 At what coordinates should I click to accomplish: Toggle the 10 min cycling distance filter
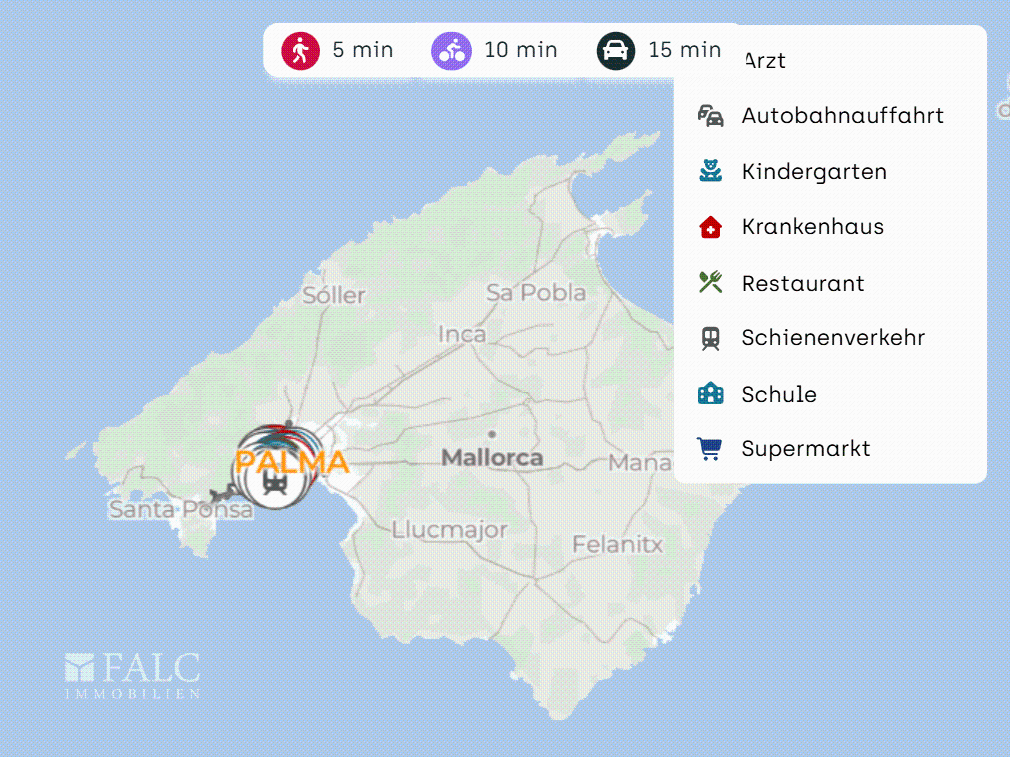click(494, 50)
